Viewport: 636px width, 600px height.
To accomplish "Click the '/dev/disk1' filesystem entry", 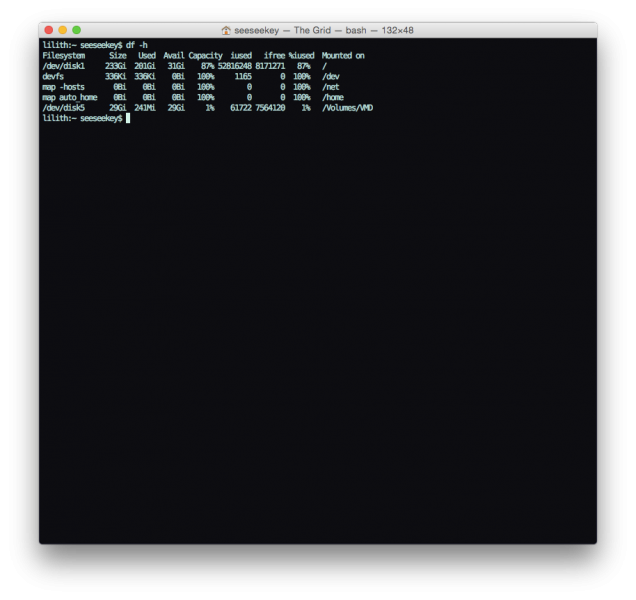I will click(x=64, y=66).
